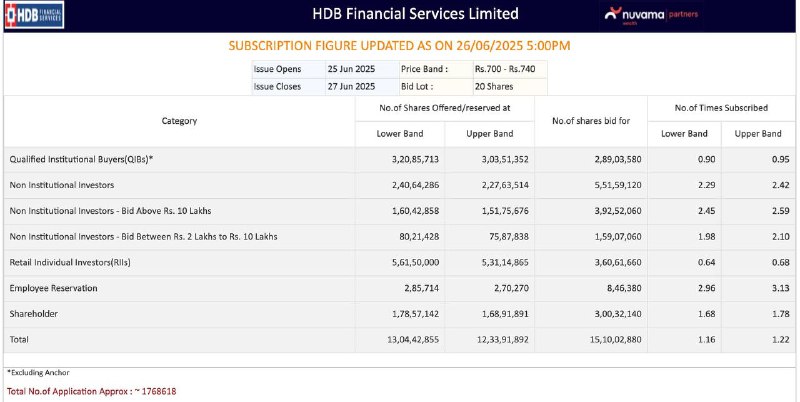Select RII upper band value '5,31,14,865'

tap(505, 263)
